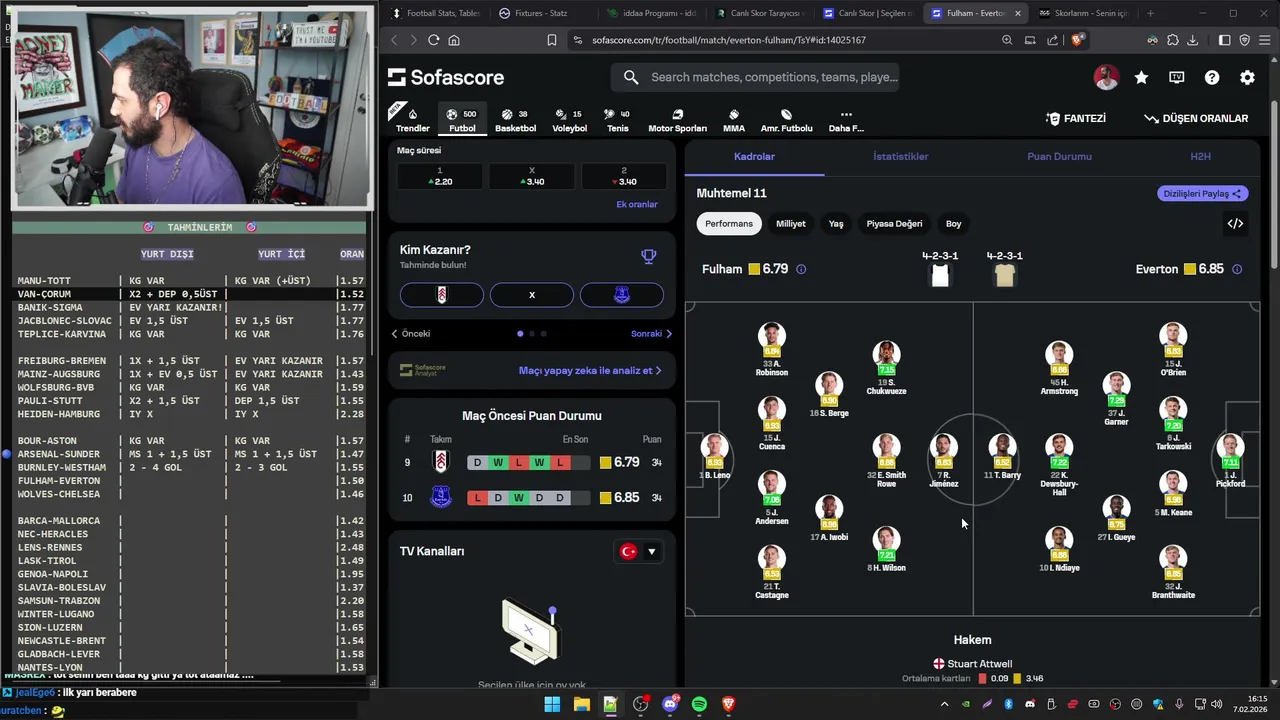Open Spotify from the taskbar
Screen dimensions: 1280x720
(x=699, y=704)
